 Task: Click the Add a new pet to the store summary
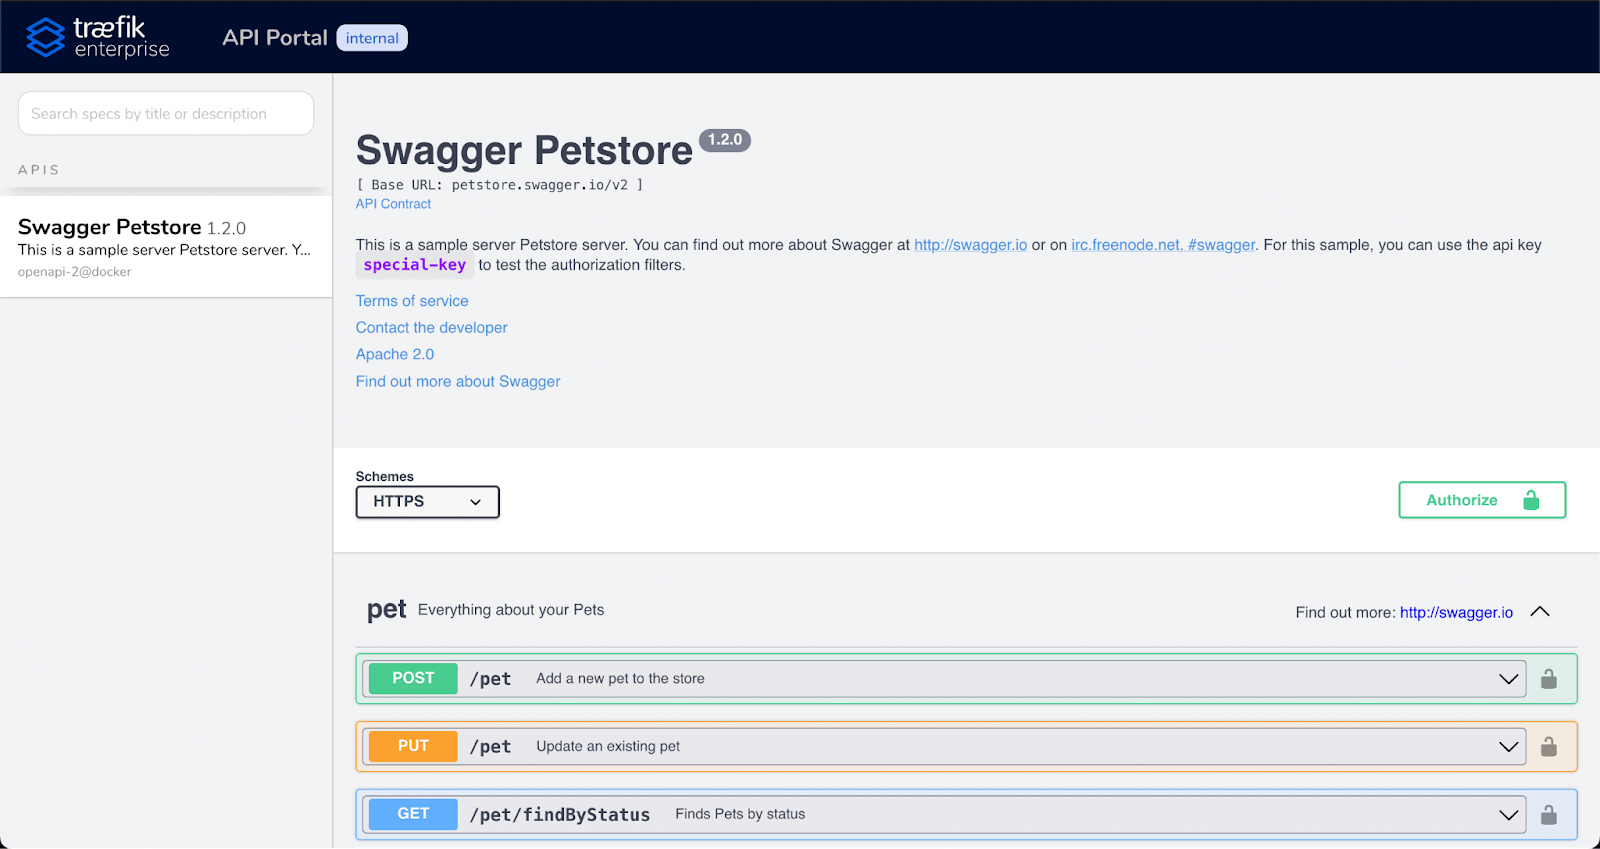620,679
